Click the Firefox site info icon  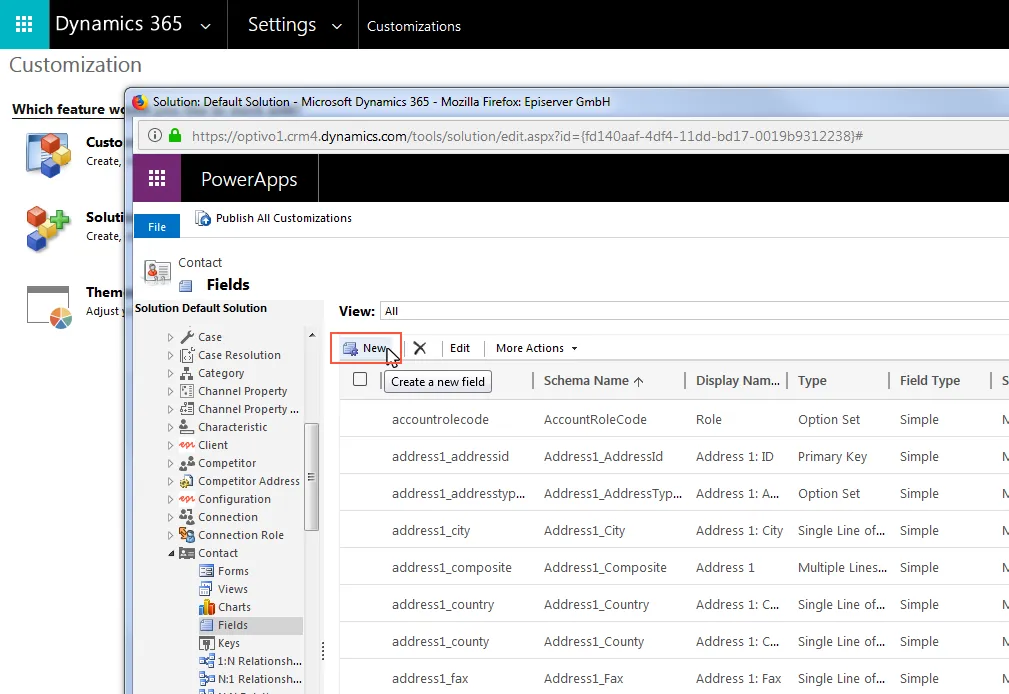coord(154,136)
